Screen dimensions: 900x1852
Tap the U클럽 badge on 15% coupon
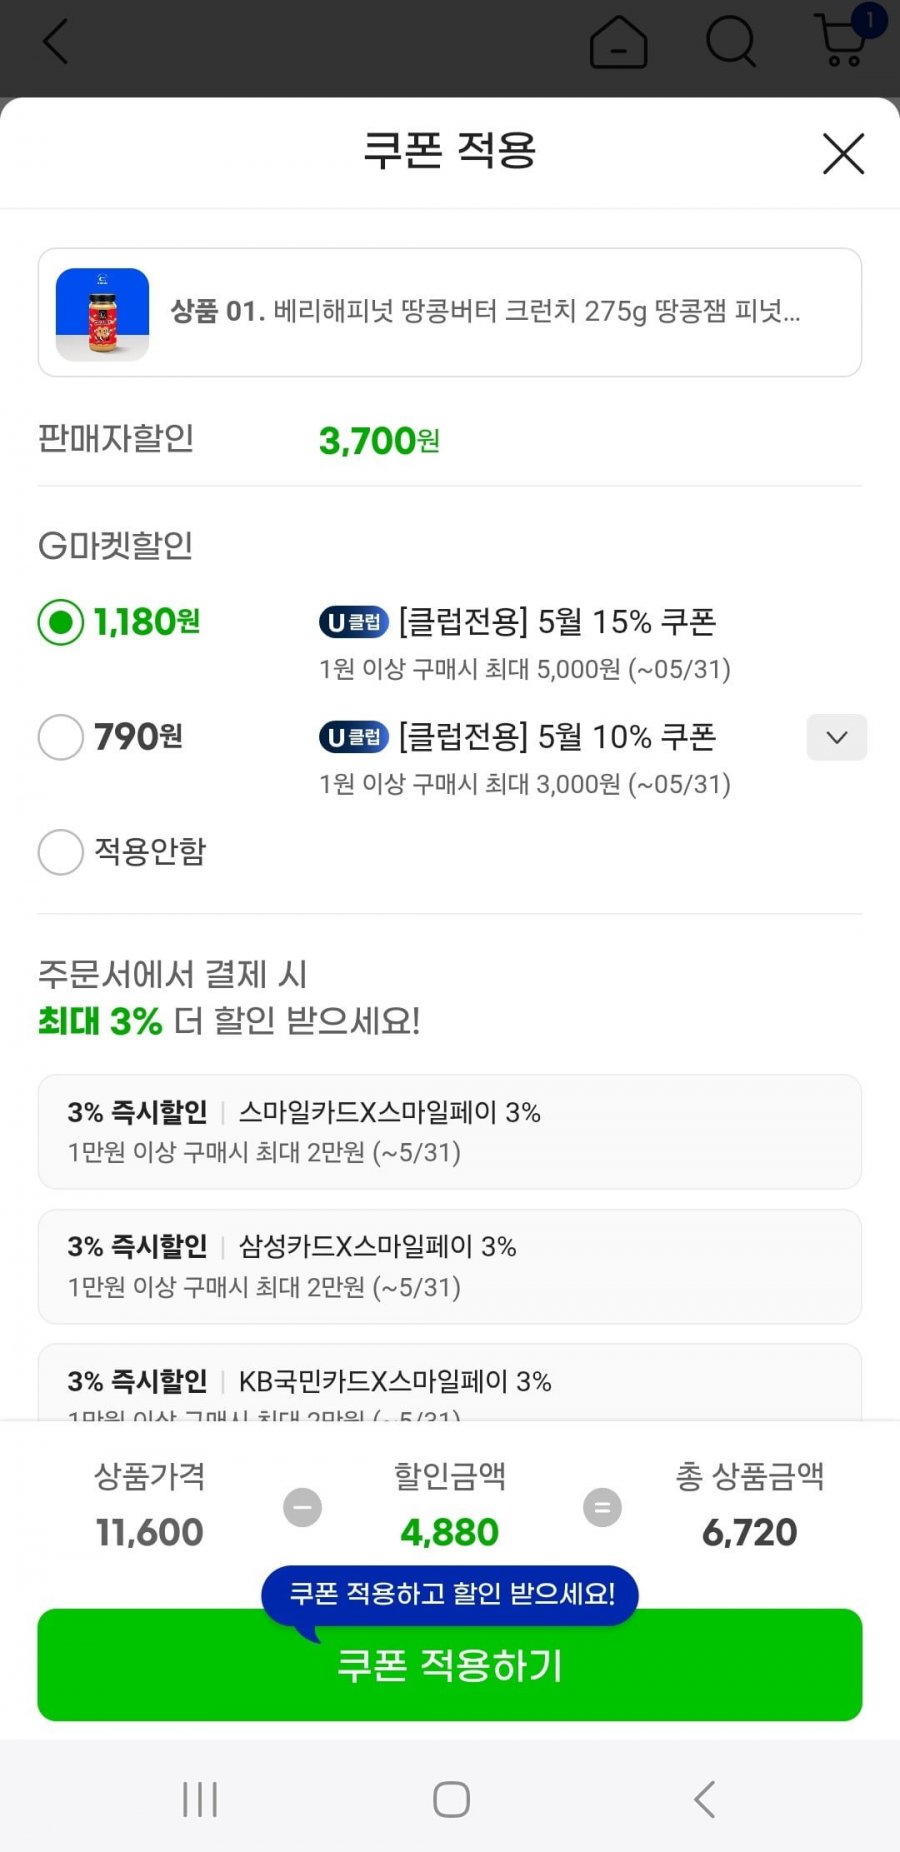tap(354, 622)
